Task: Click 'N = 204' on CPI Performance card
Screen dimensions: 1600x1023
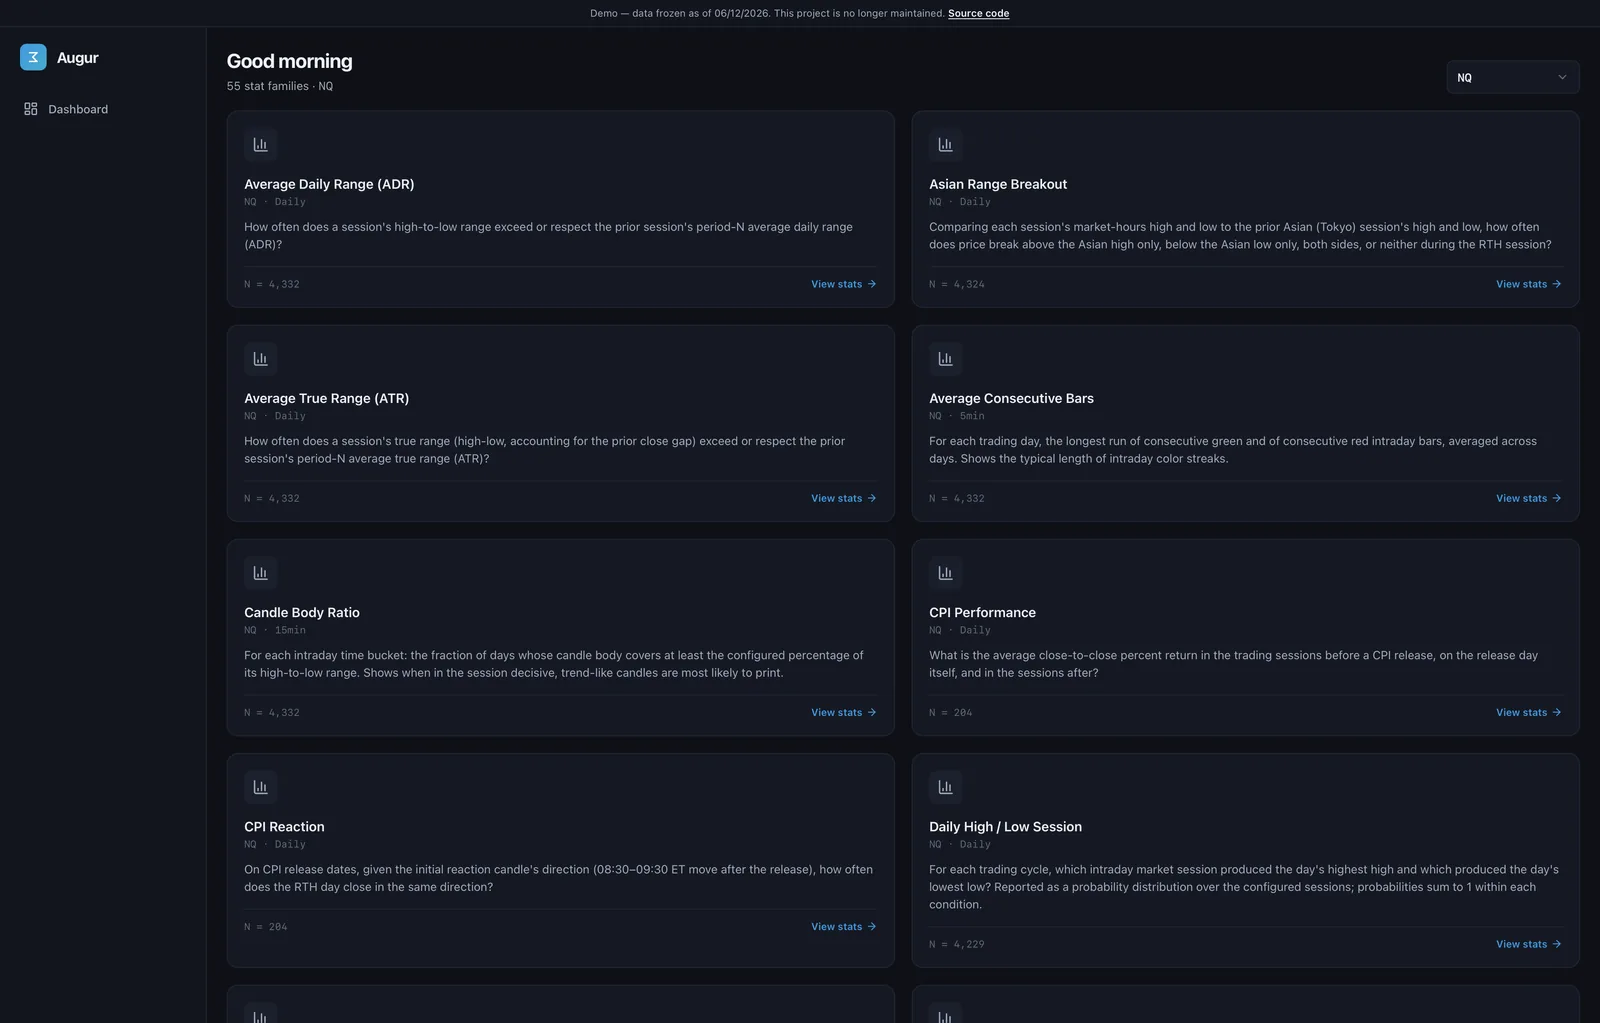Action: [950, 712]
